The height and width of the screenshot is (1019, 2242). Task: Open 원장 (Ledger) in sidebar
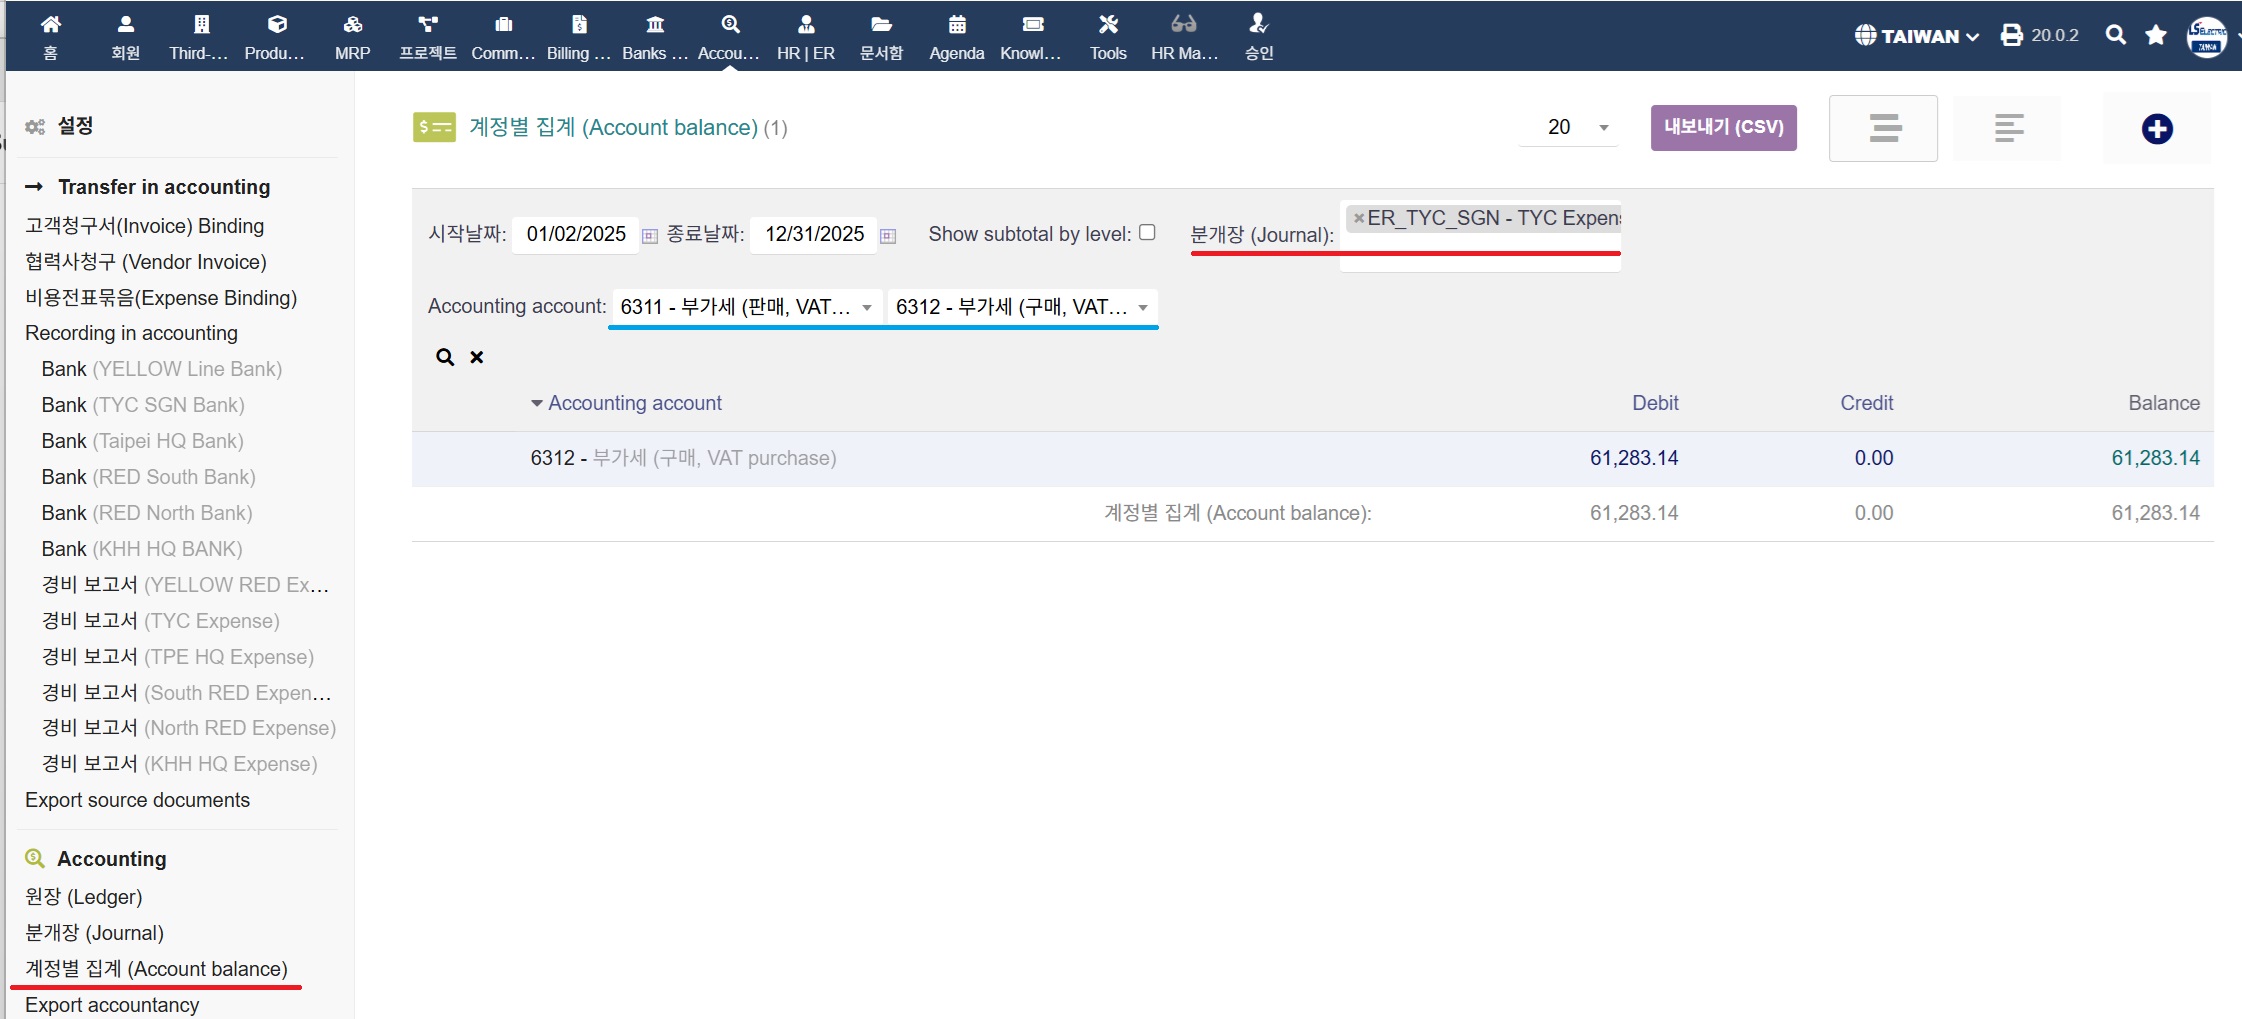84,897
